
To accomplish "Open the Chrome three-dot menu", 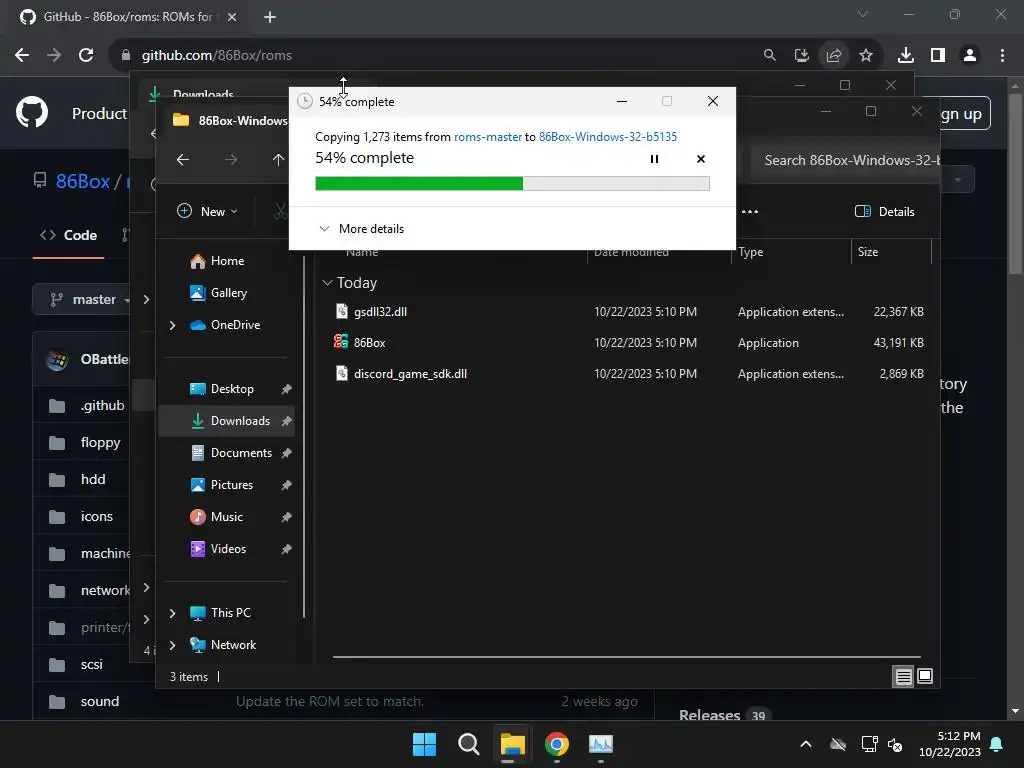I will coord(1002,56).
